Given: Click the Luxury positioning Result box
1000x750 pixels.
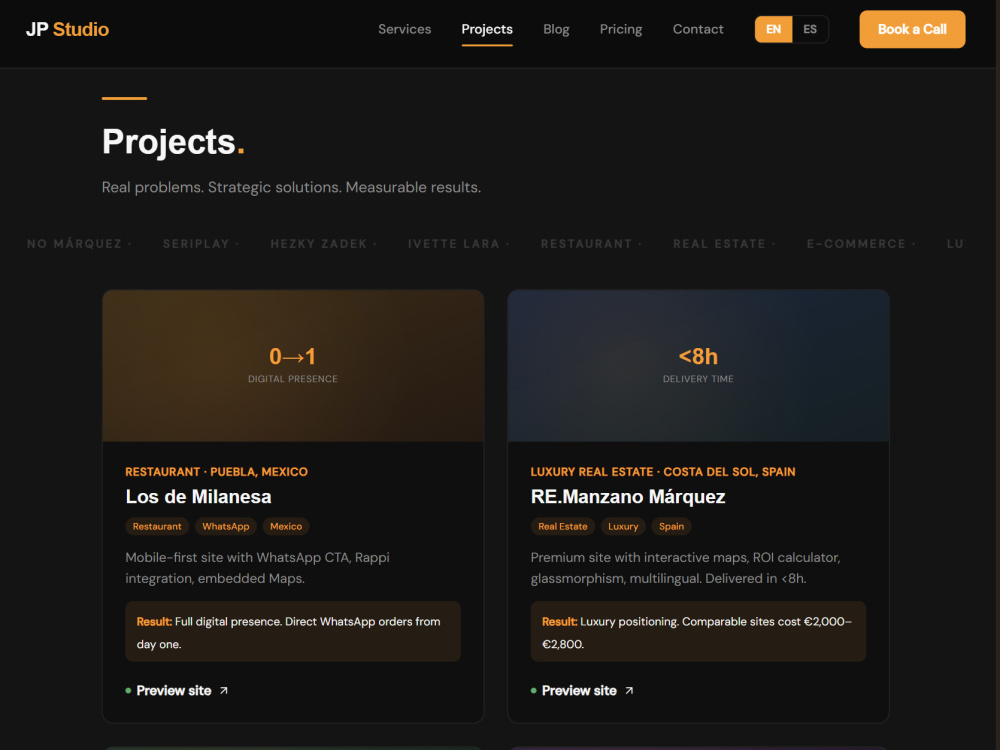Looking at the screenshot, I should click(x=698, y=631).
